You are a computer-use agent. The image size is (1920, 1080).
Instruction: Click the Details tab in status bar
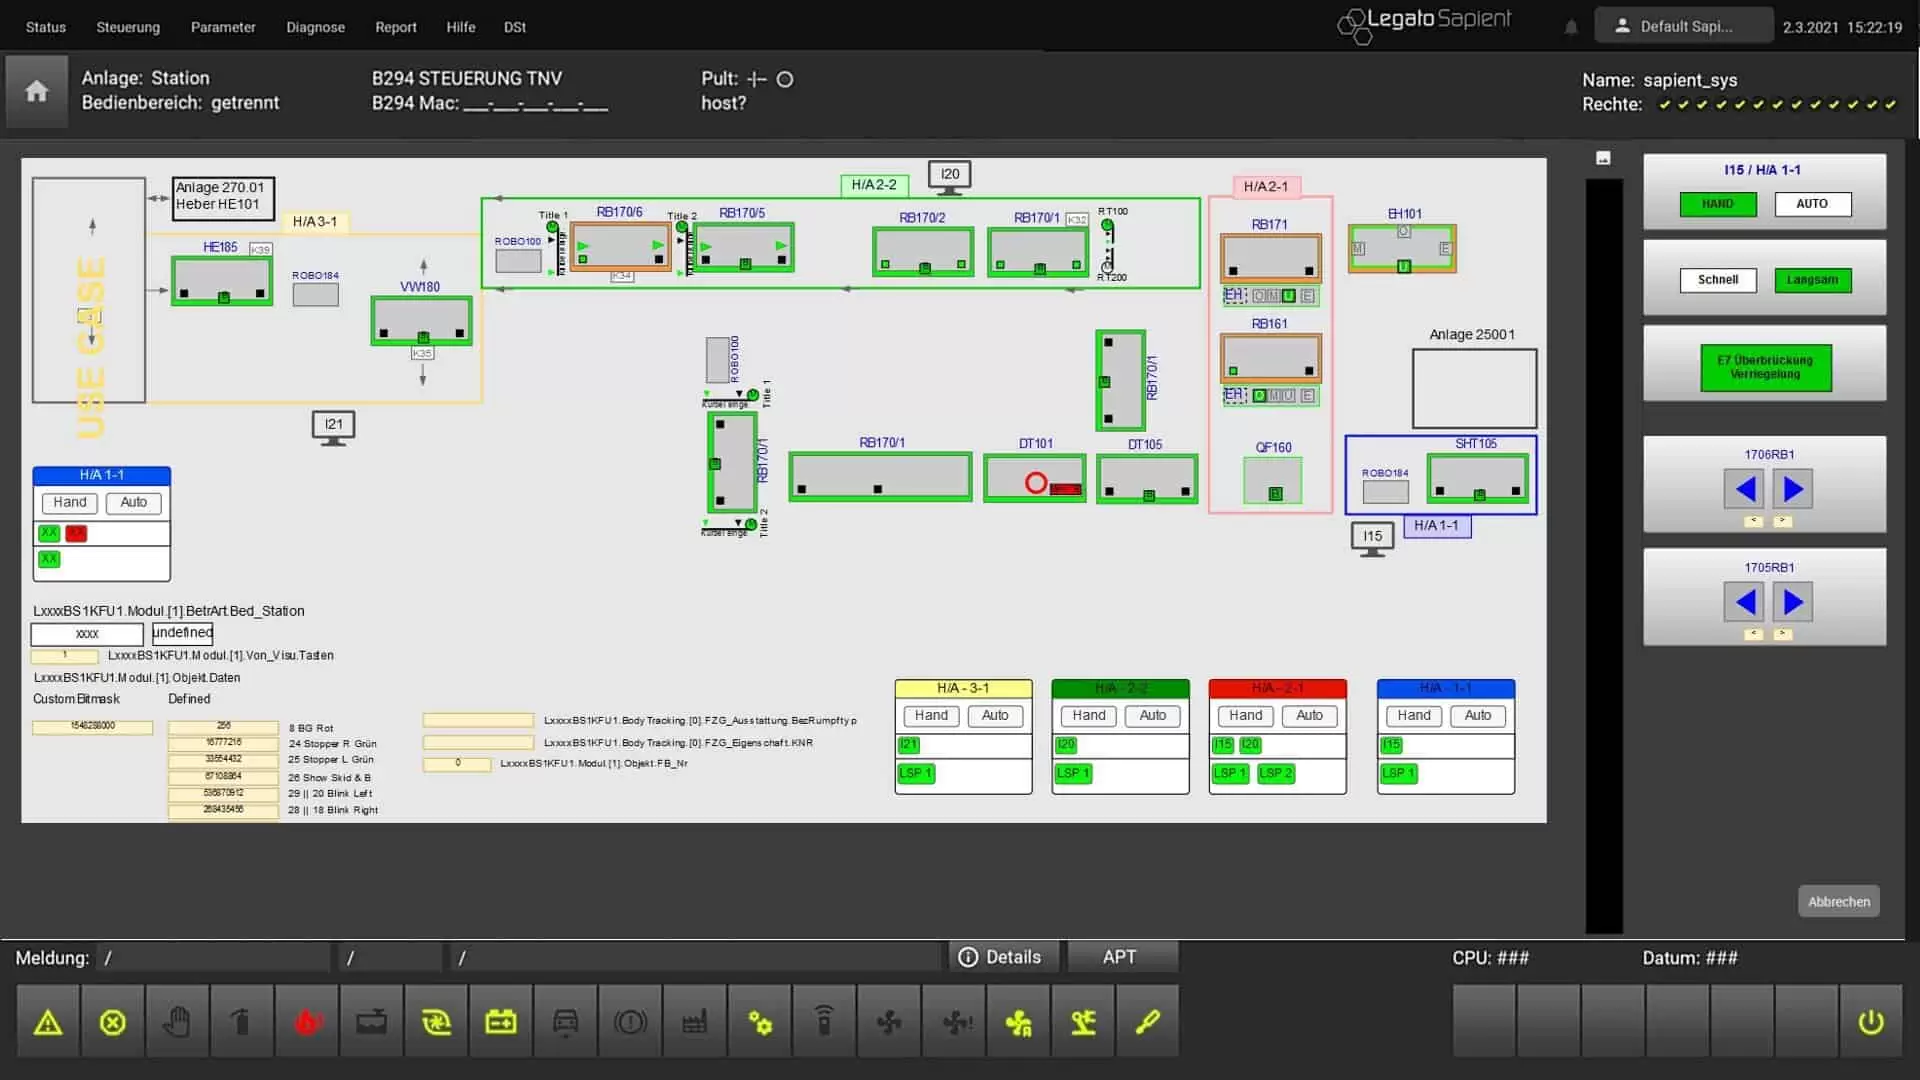point(1000,957)
